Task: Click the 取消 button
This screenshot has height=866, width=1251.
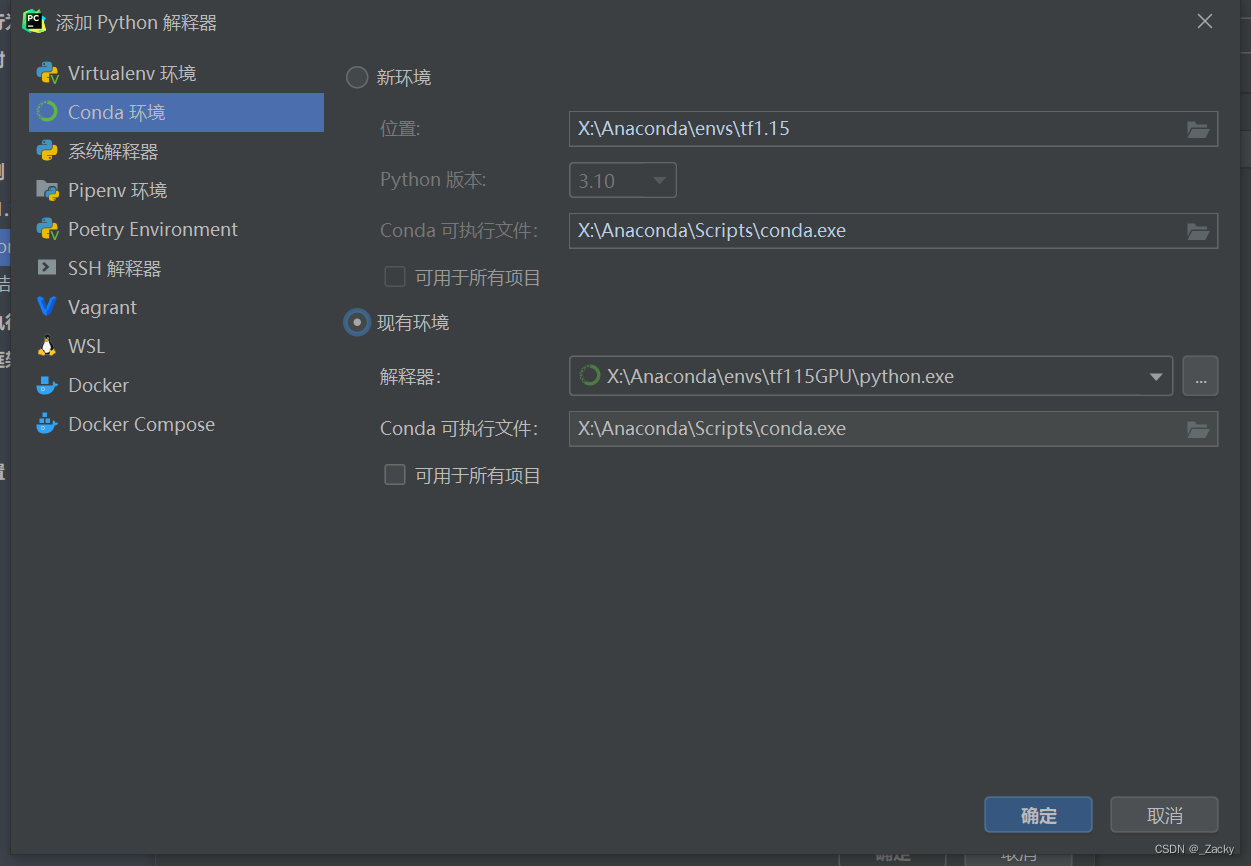Action: point(1164,815)
